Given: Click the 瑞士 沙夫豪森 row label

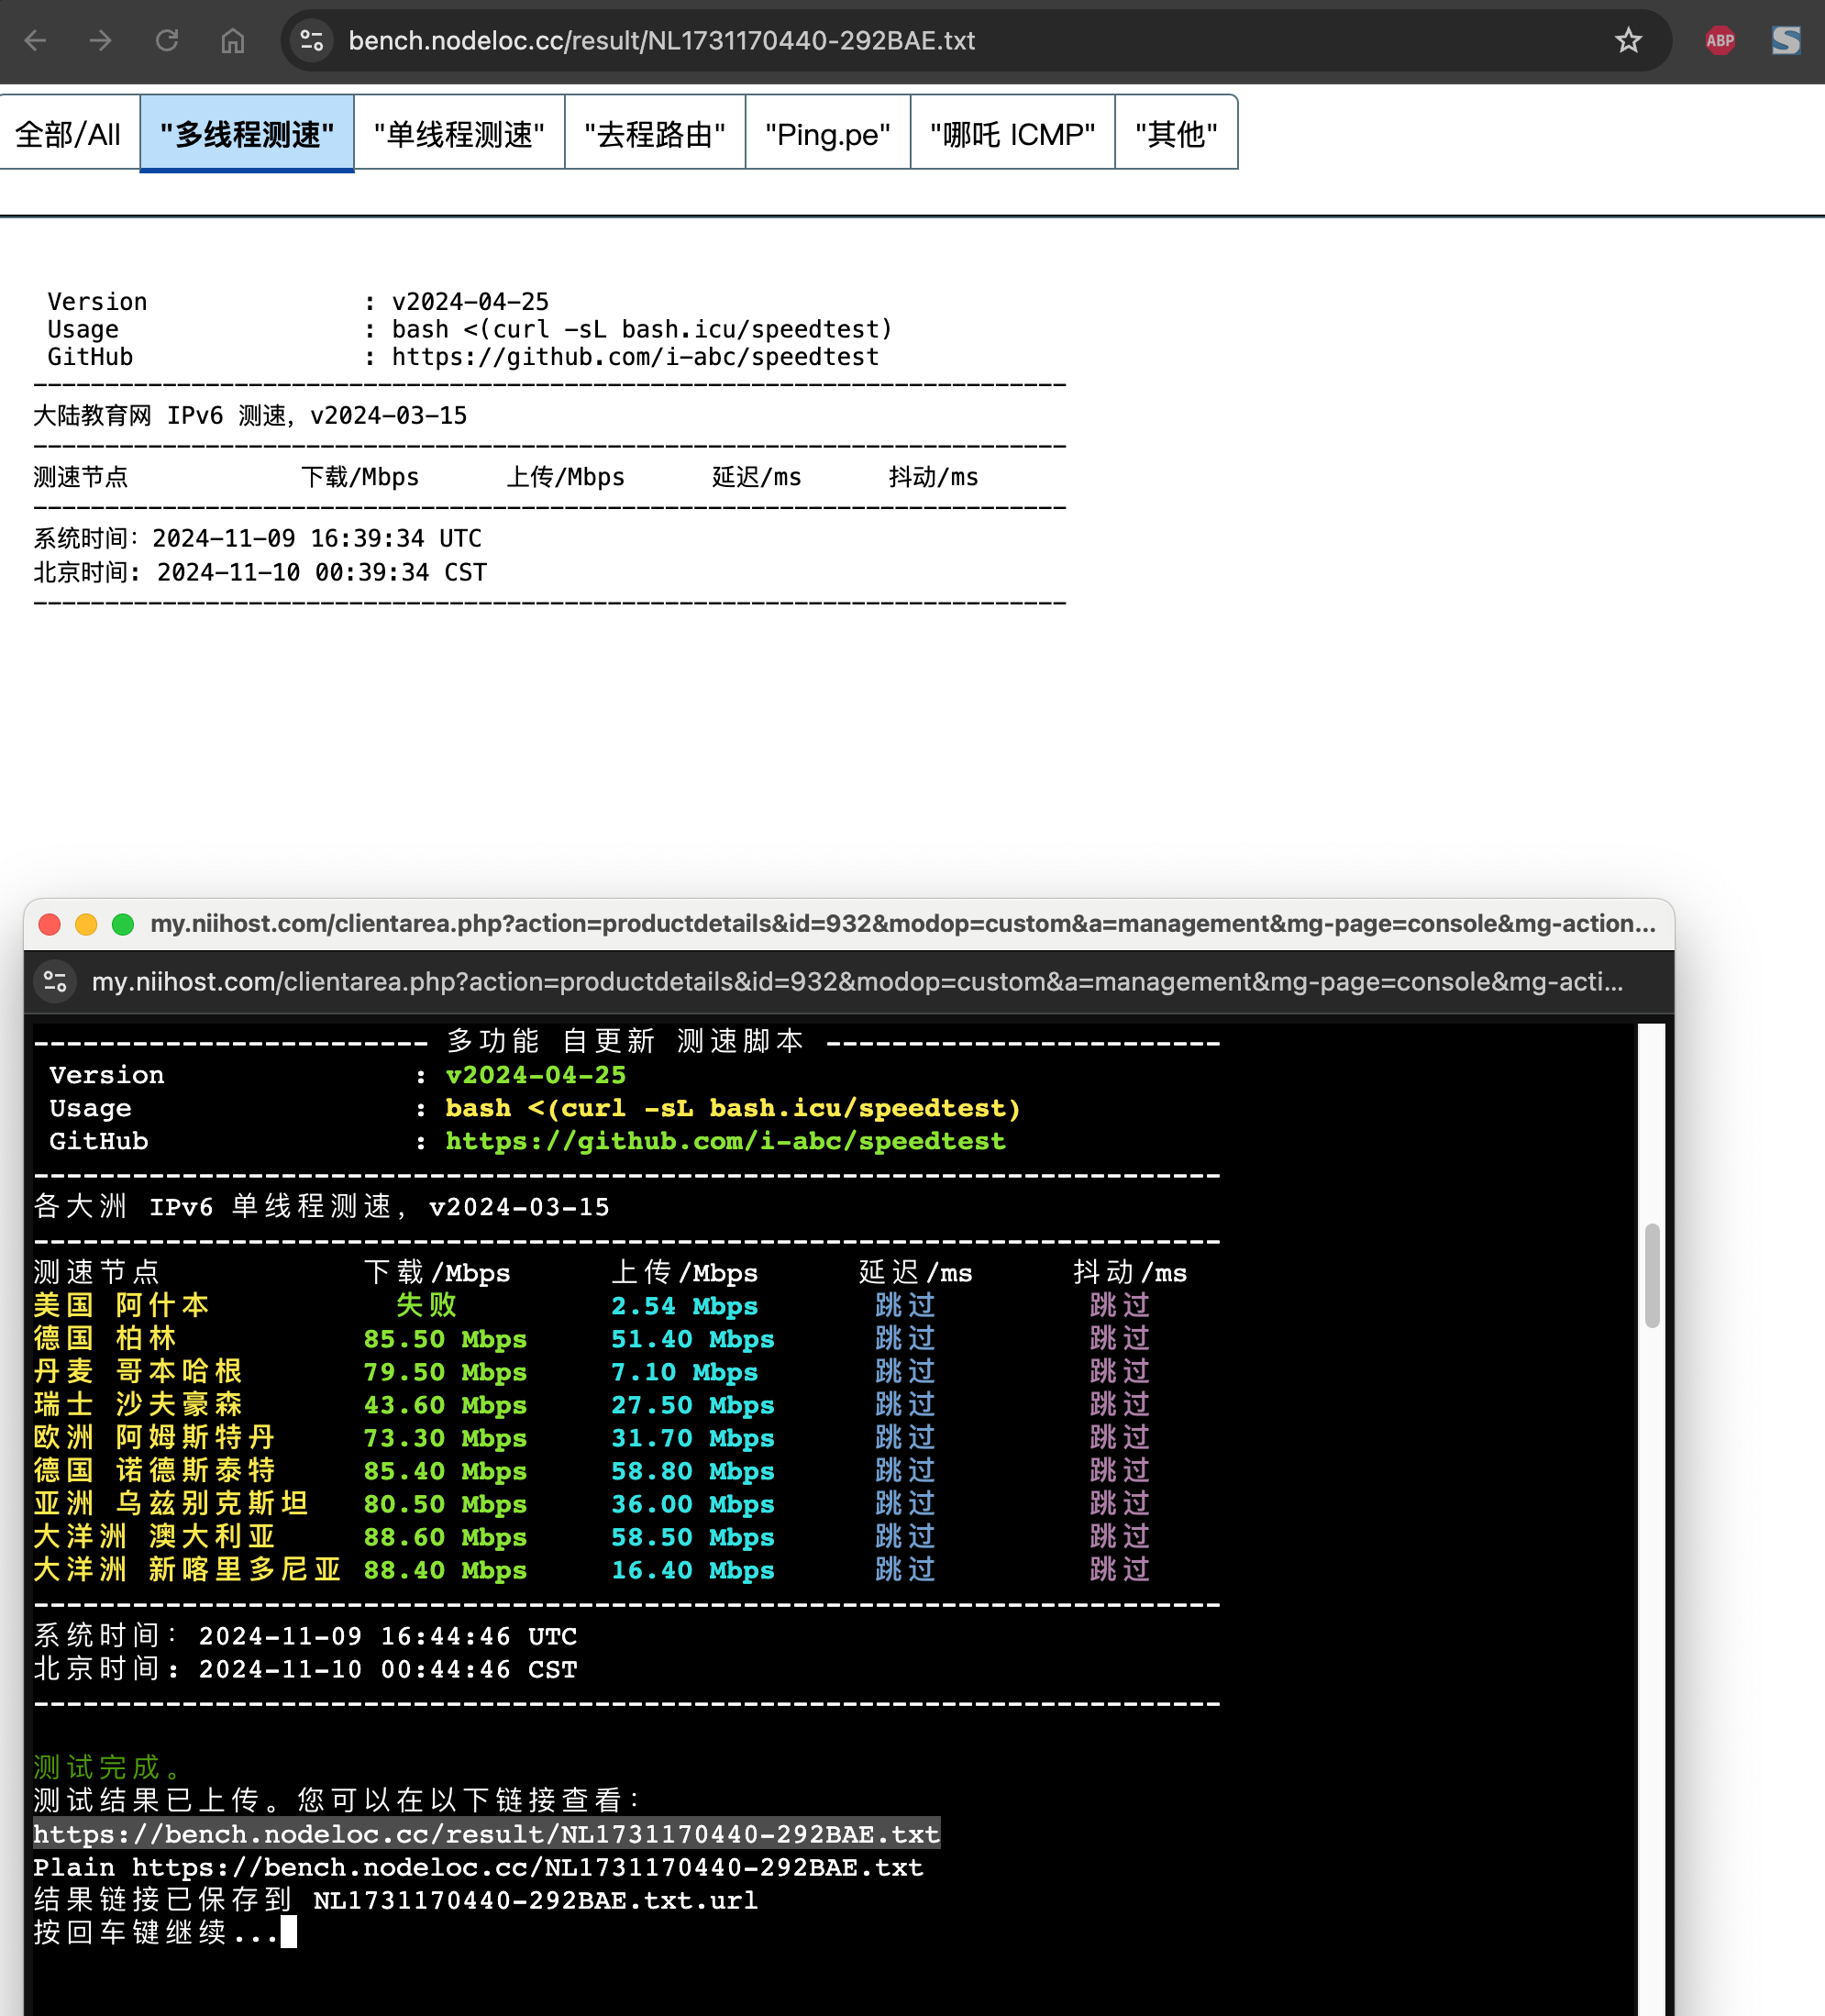Looking at the screenshot, I should pyautogui.click(x=138, y=1404).
